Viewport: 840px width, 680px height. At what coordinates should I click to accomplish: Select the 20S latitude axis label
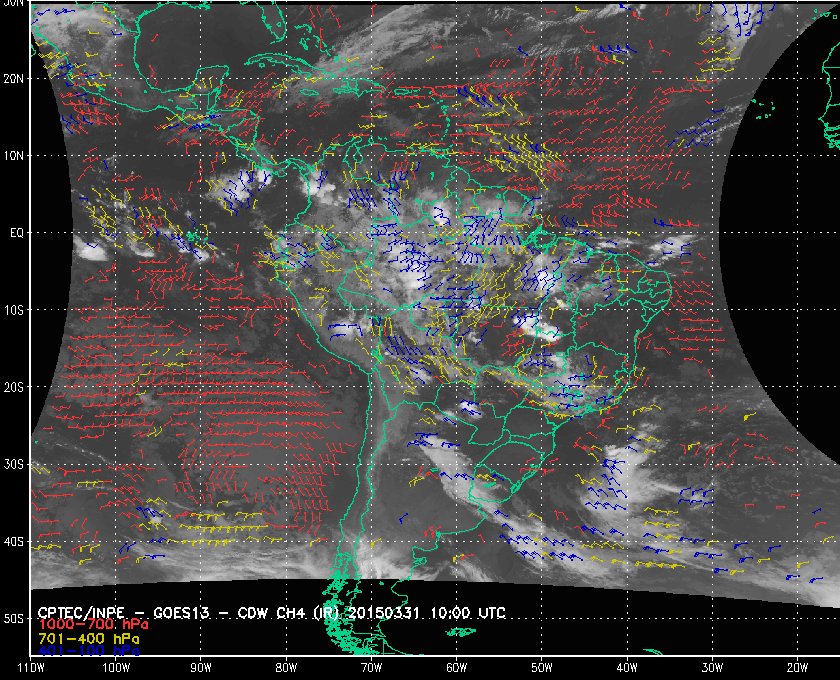[14, 387]
